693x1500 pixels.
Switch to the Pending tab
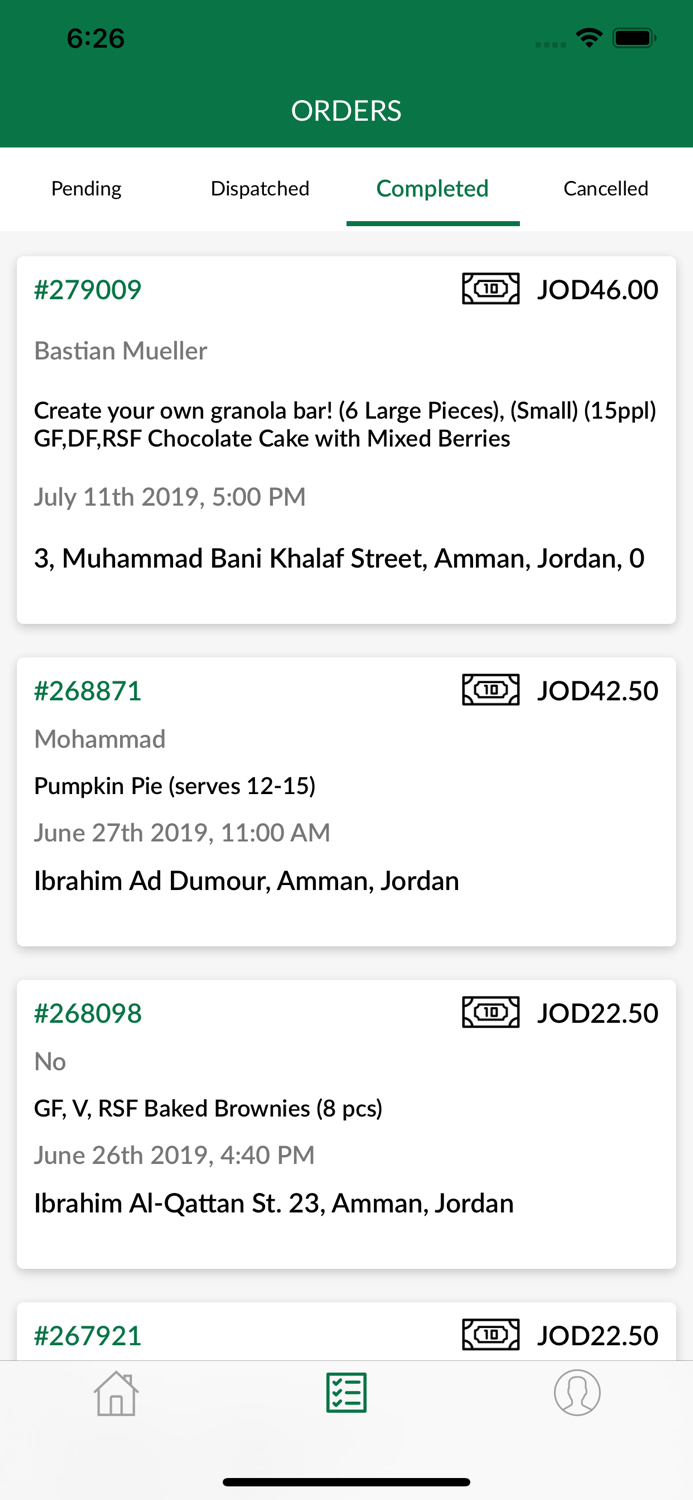(x=86, y=188)
